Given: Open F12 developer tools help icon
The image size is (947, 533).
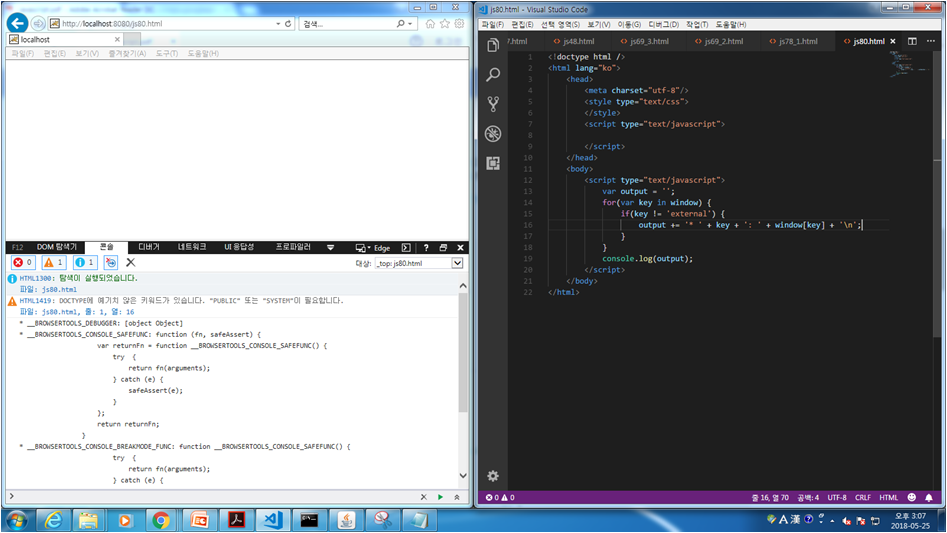Looking at the screenshot, I should (426, 247).
